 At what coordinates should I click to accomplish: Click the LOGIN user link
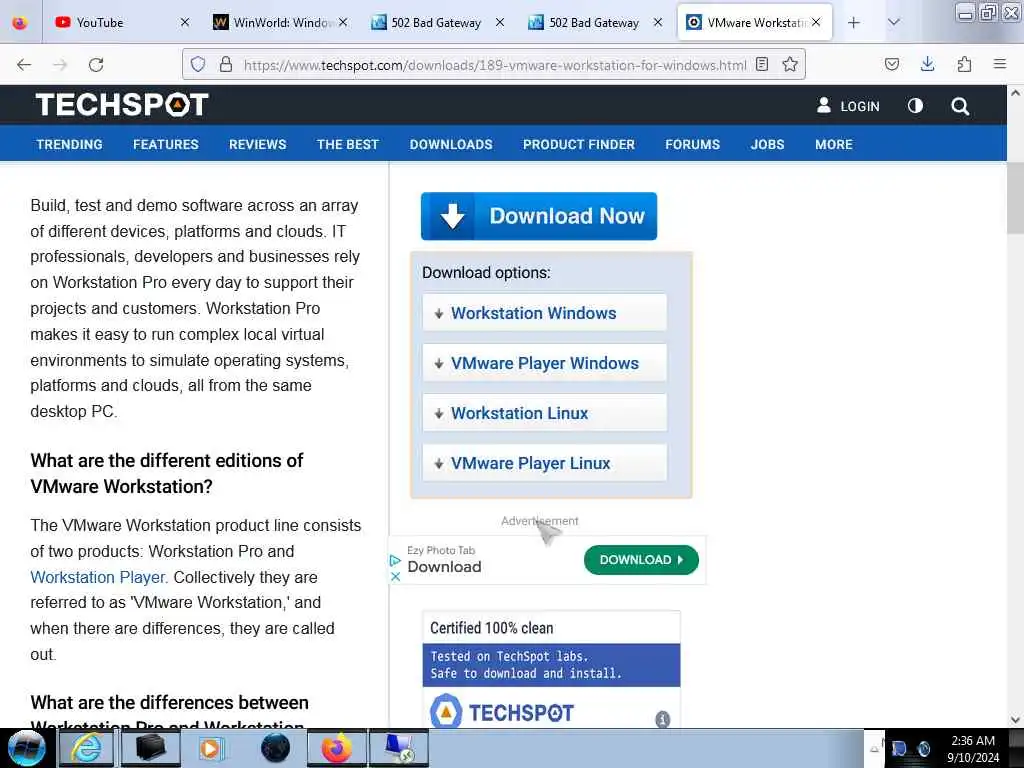coord(848,106)
